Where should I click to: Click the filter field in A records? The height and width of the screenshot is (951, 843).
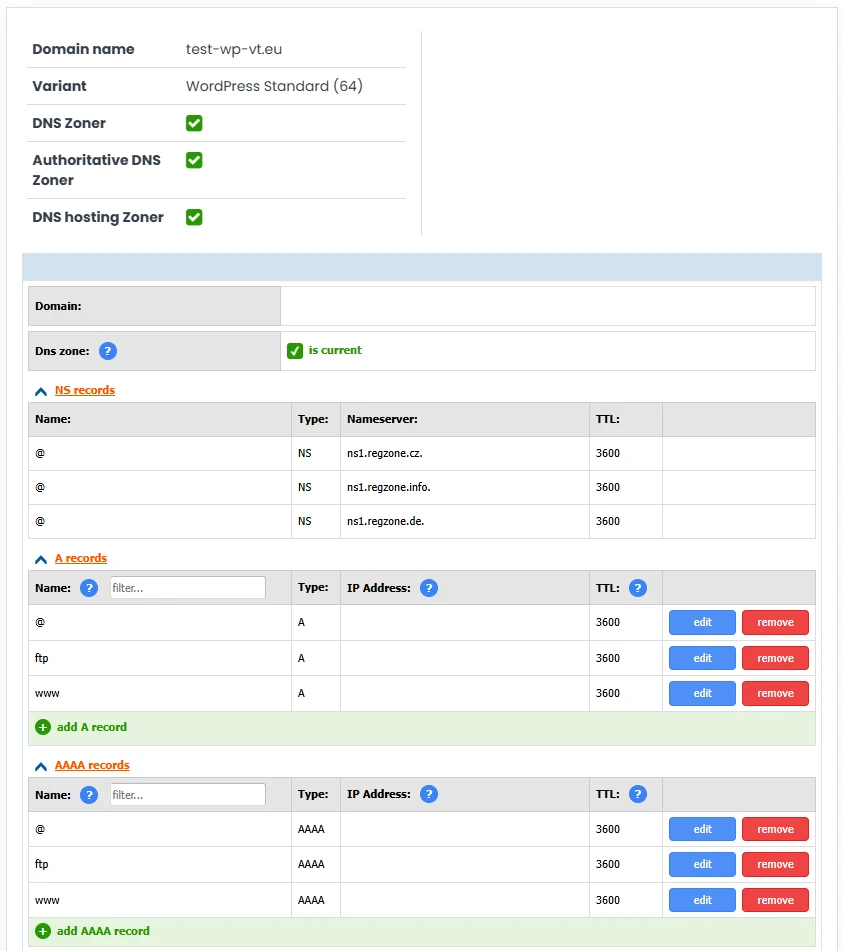[x=187, y=587]
